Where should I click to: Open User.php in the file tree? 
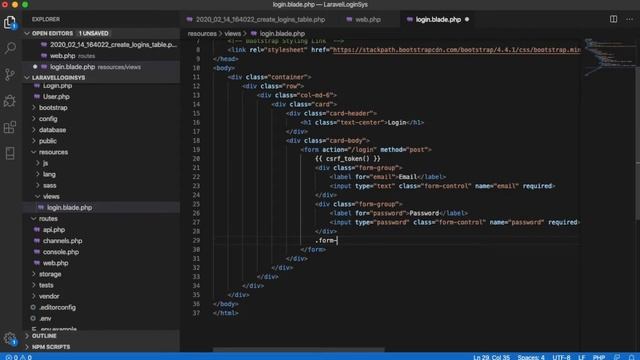(x=56, y=97)
